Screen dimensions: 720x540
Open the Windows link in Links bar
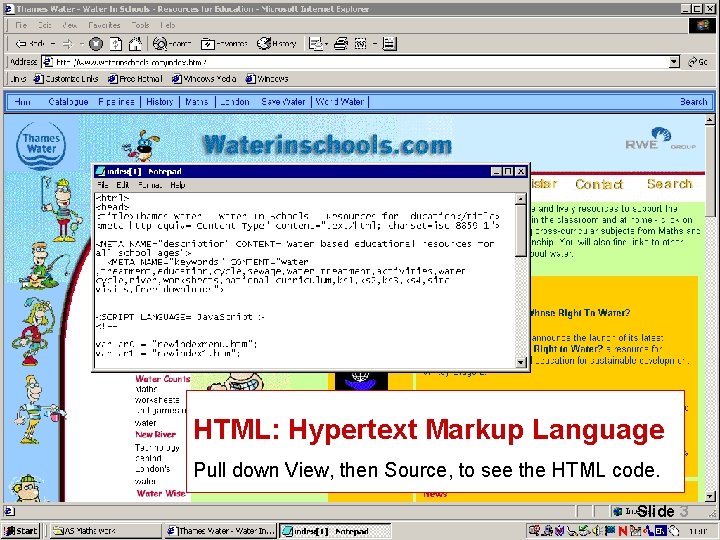(267, 79)
